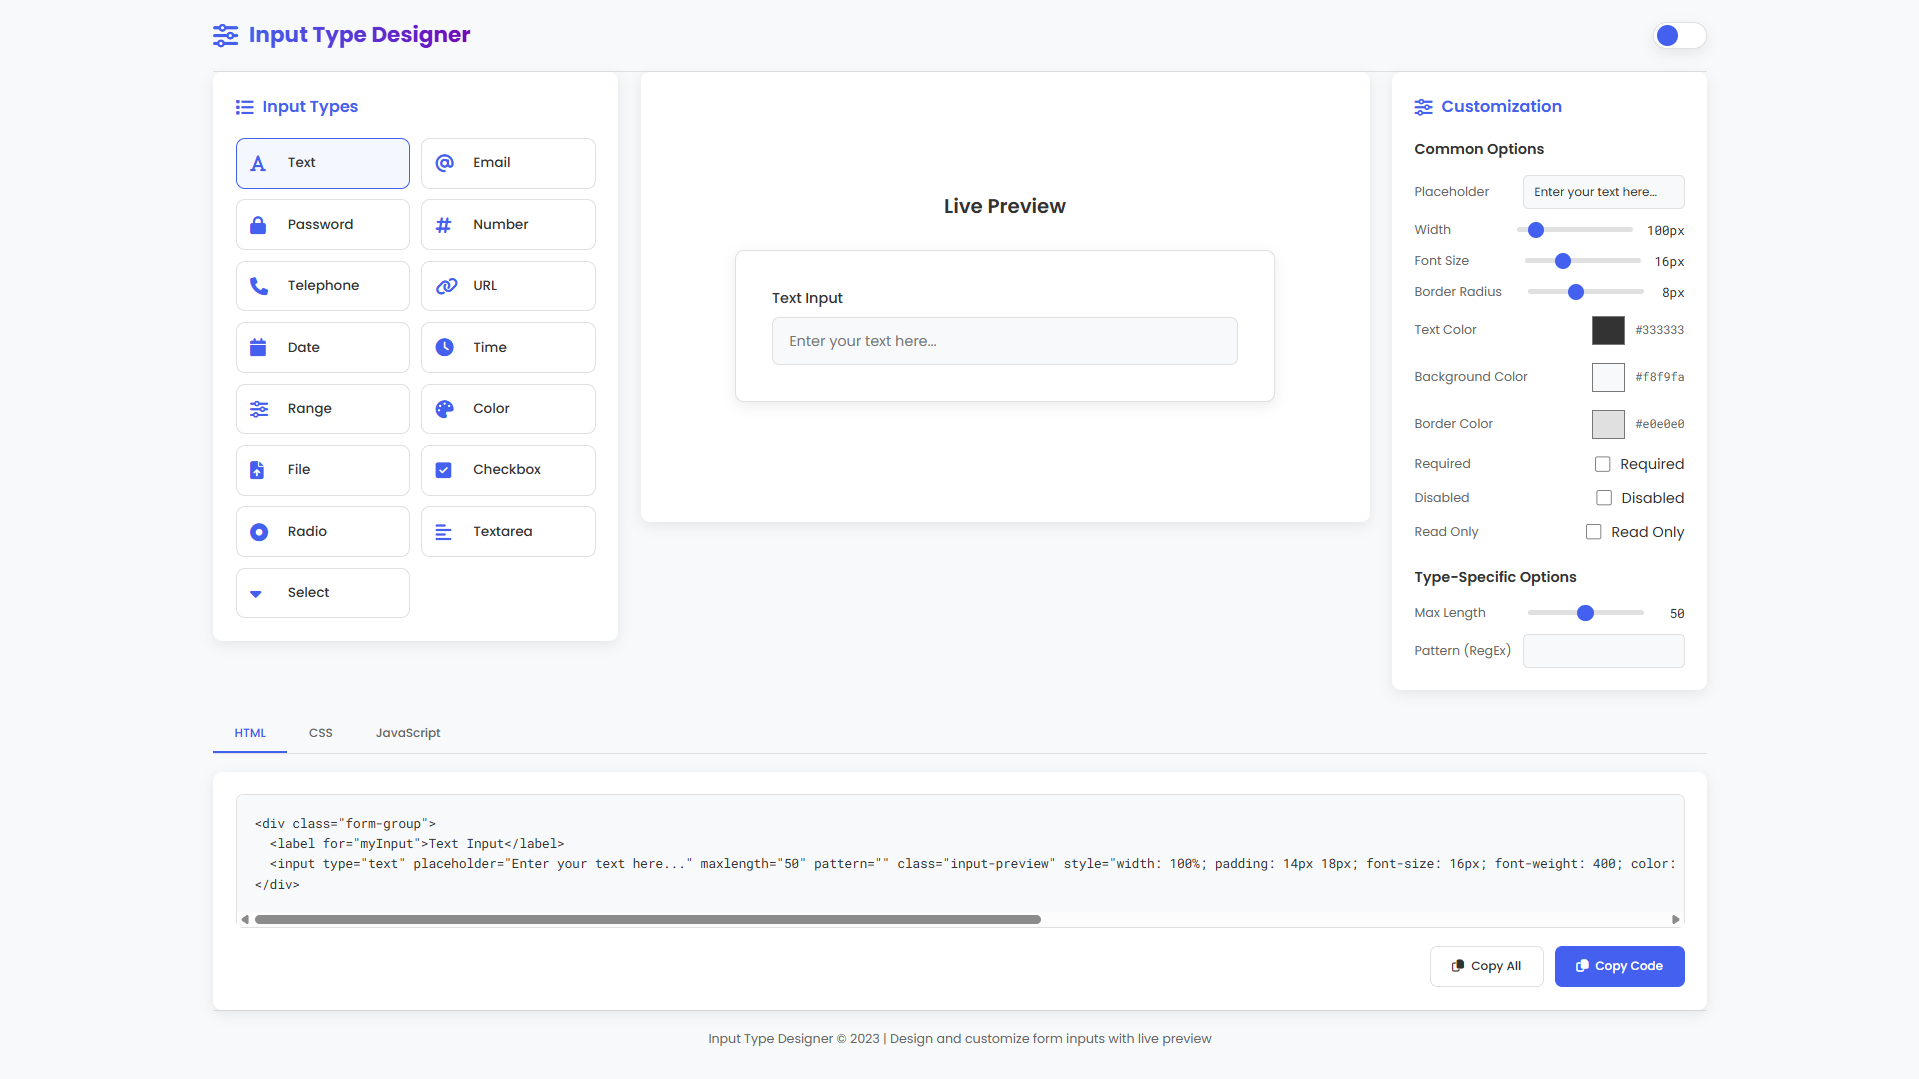Enable the Required checkbox
The image size is (1919, 1079).
pos(1602,464)
